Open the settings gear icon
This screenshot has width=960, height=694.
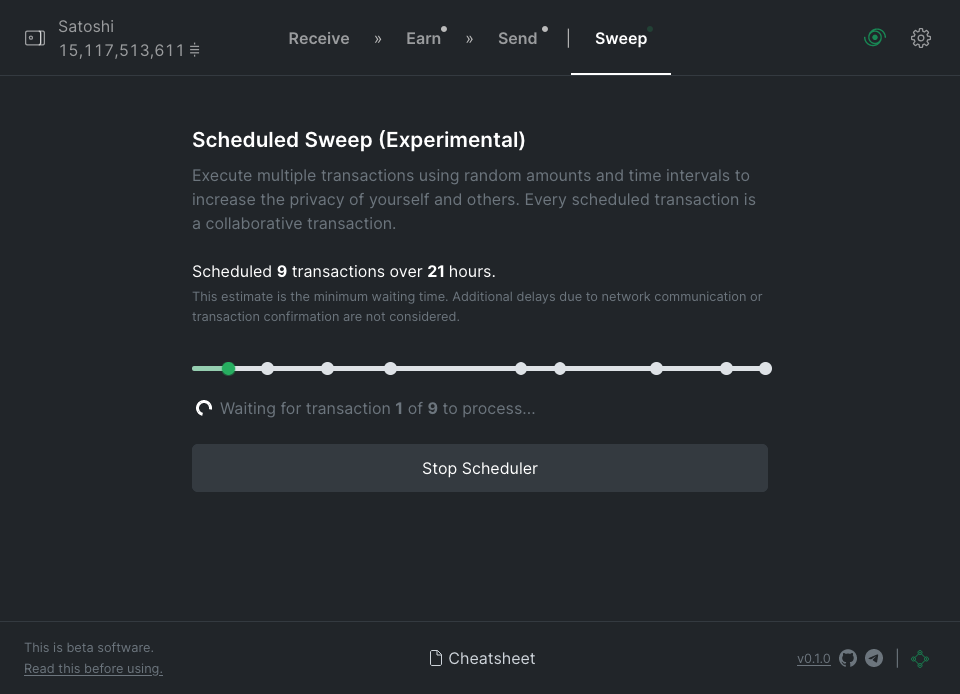pyautogui.click(x=920, y=38)
